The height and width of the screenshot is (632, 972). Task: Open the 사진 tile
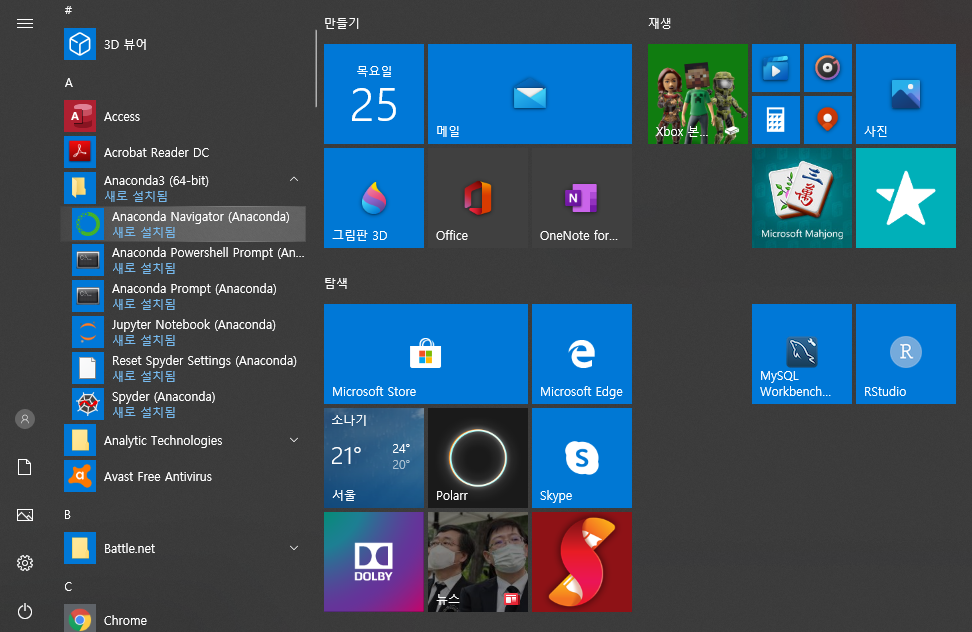tap(906, 94)
